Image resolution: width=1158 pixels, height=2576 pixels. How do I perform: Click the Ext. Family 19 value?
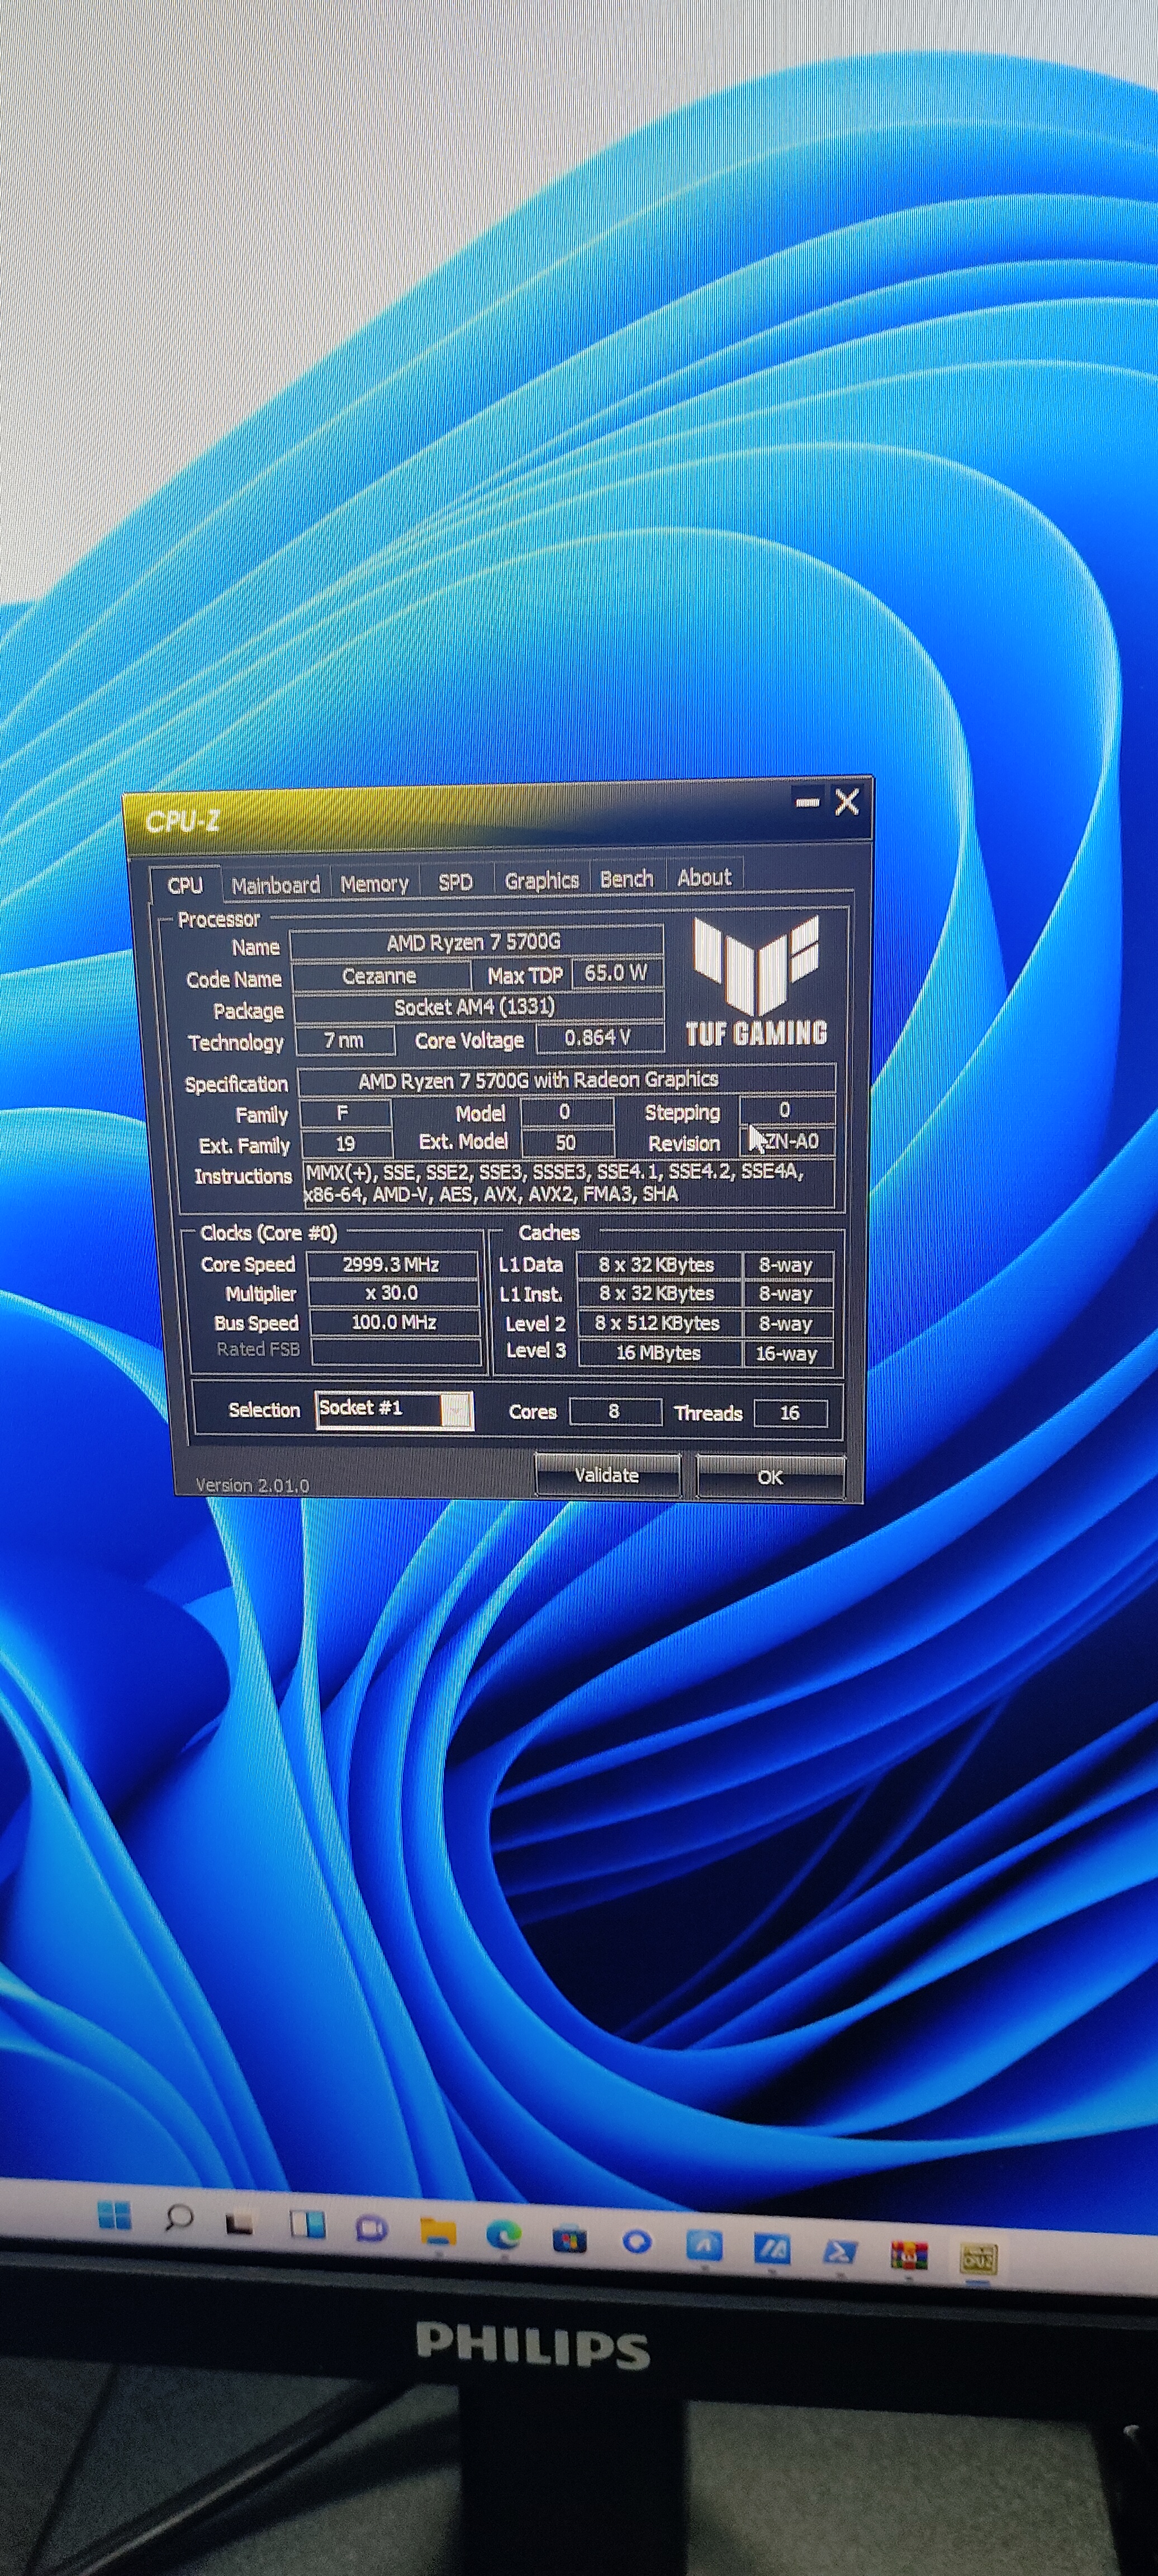coord(346,1143)
